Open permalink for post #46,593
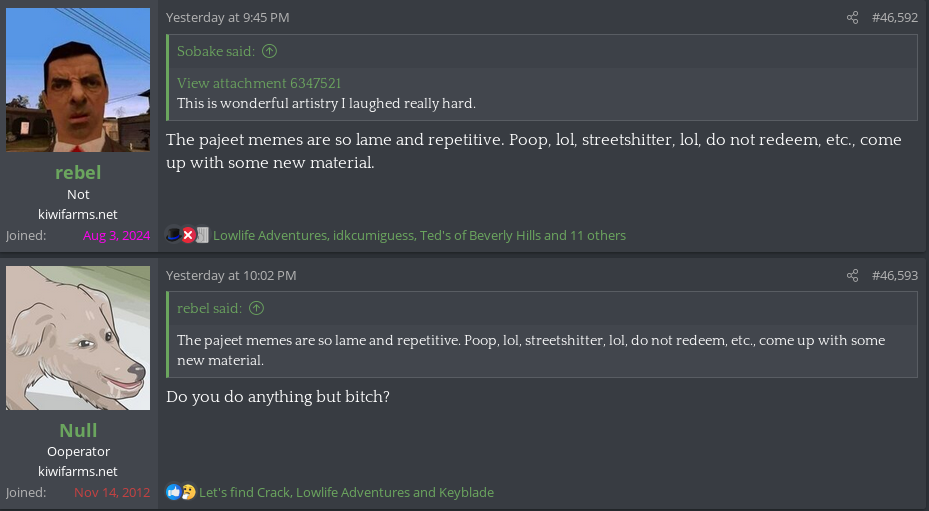The height and width of the screenshot is (511, 929). [894, 276]
